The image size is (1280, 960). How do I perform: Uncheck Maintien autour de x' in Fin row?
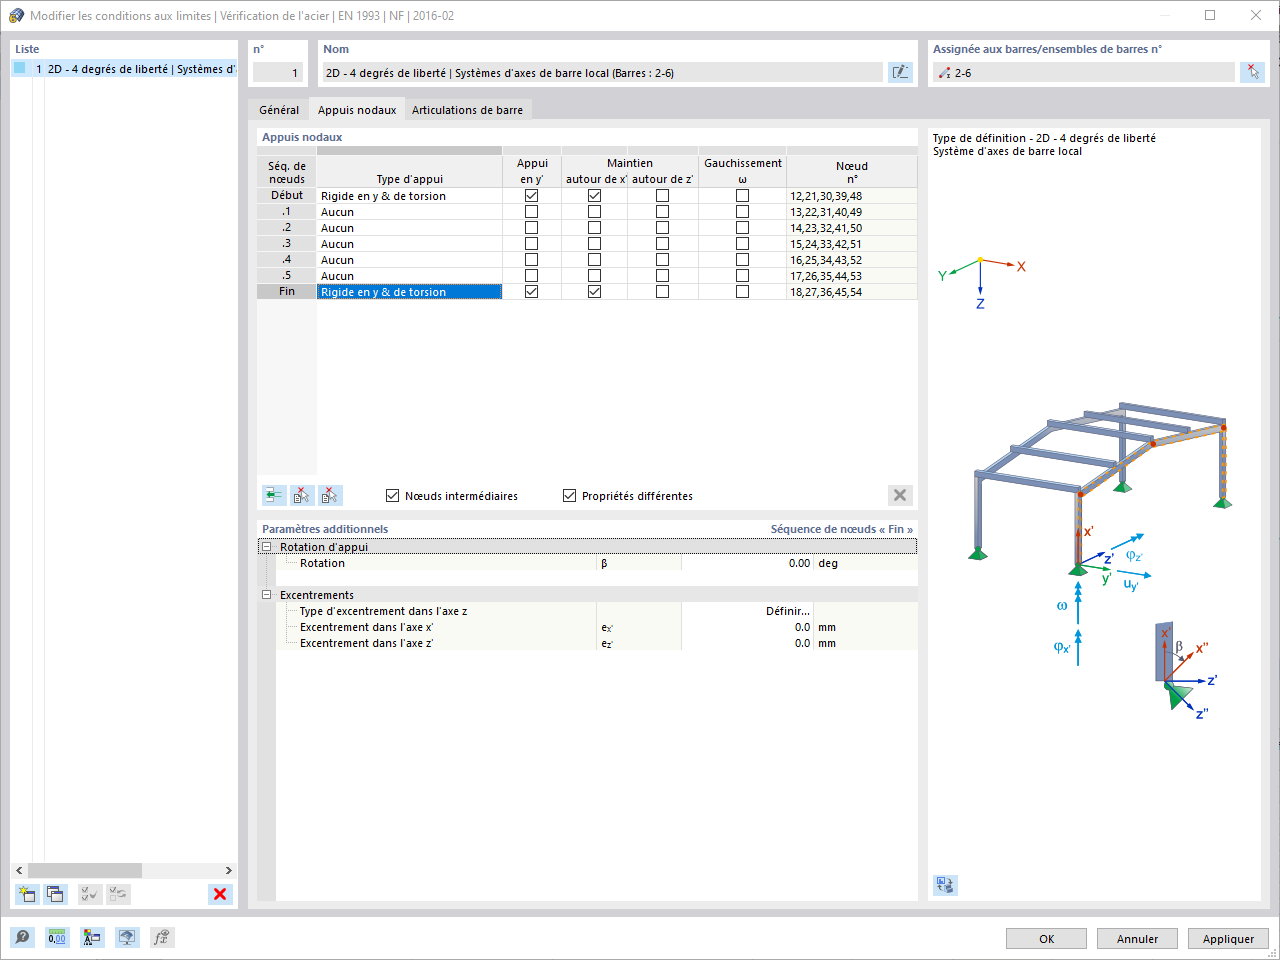click(595, 292)
